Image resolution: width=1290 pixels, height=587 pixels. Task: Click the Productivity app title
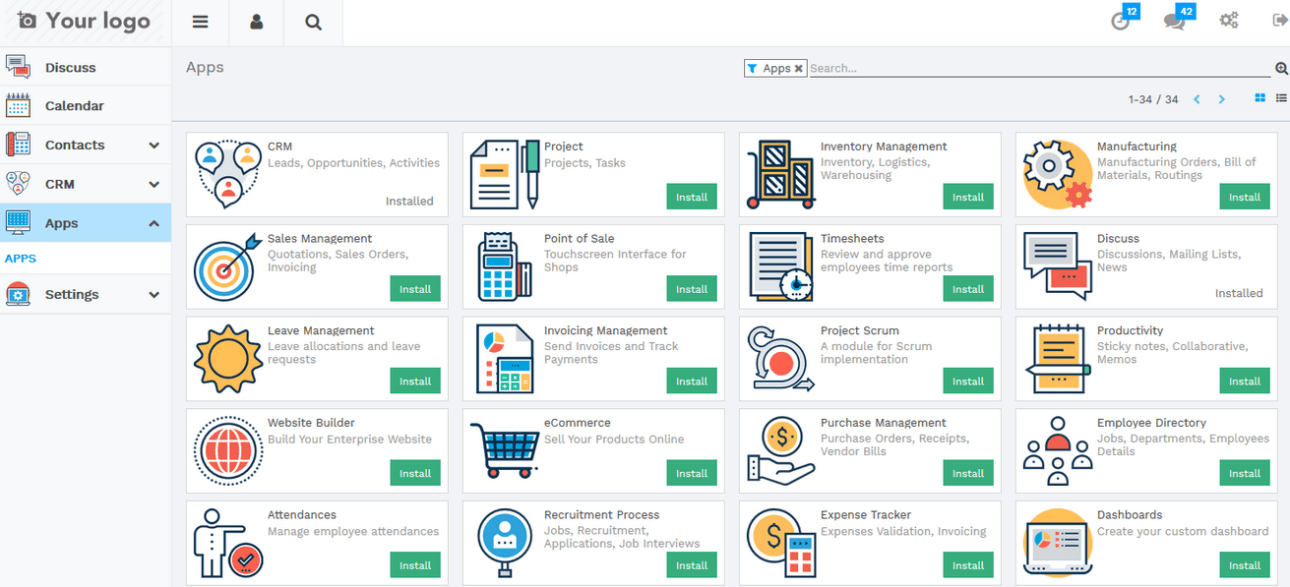(1130, 330)
